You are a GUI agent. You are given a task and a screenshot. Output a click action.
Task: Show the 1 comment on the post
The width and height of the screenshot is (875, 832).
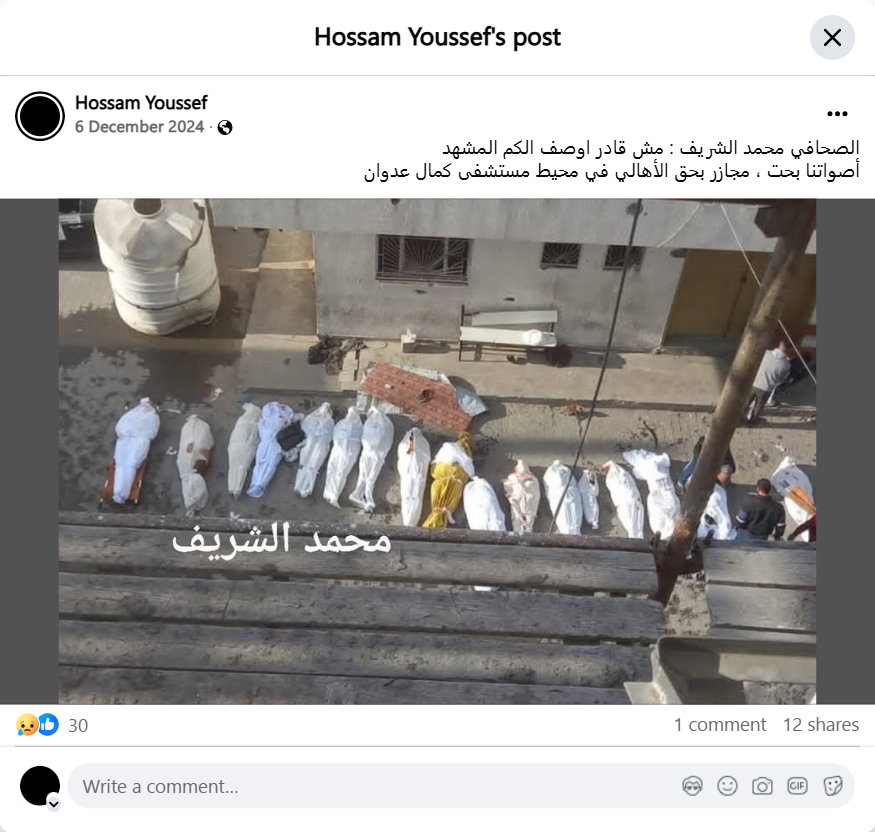click(720, 724)
